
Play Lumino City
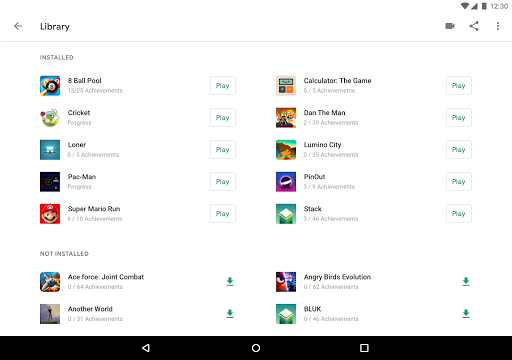459,150
